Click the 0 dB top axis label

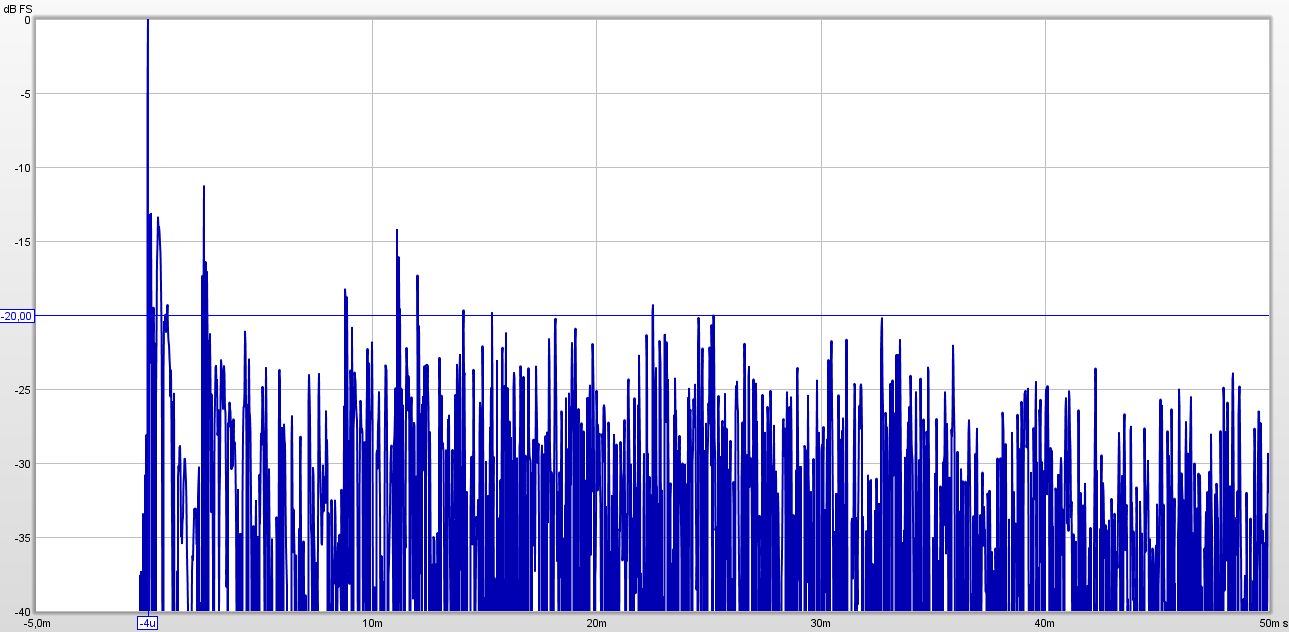pos(29,21)
